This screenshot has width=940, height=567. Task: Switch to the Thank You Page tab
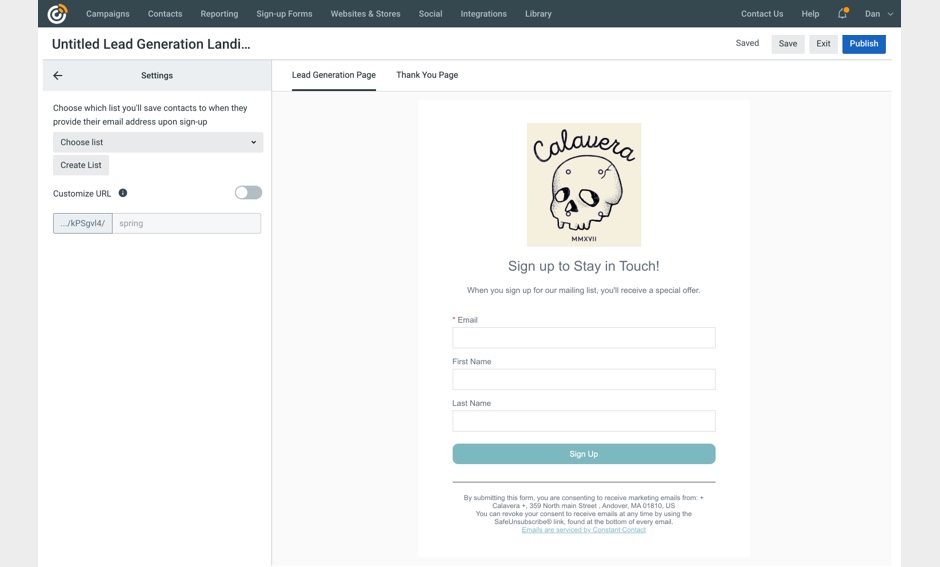click(427, 75)
